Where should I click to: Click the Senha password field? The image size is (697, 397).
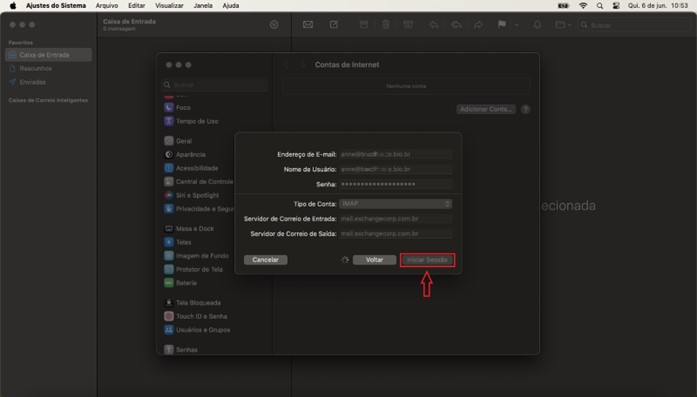[x=396, y=184]
